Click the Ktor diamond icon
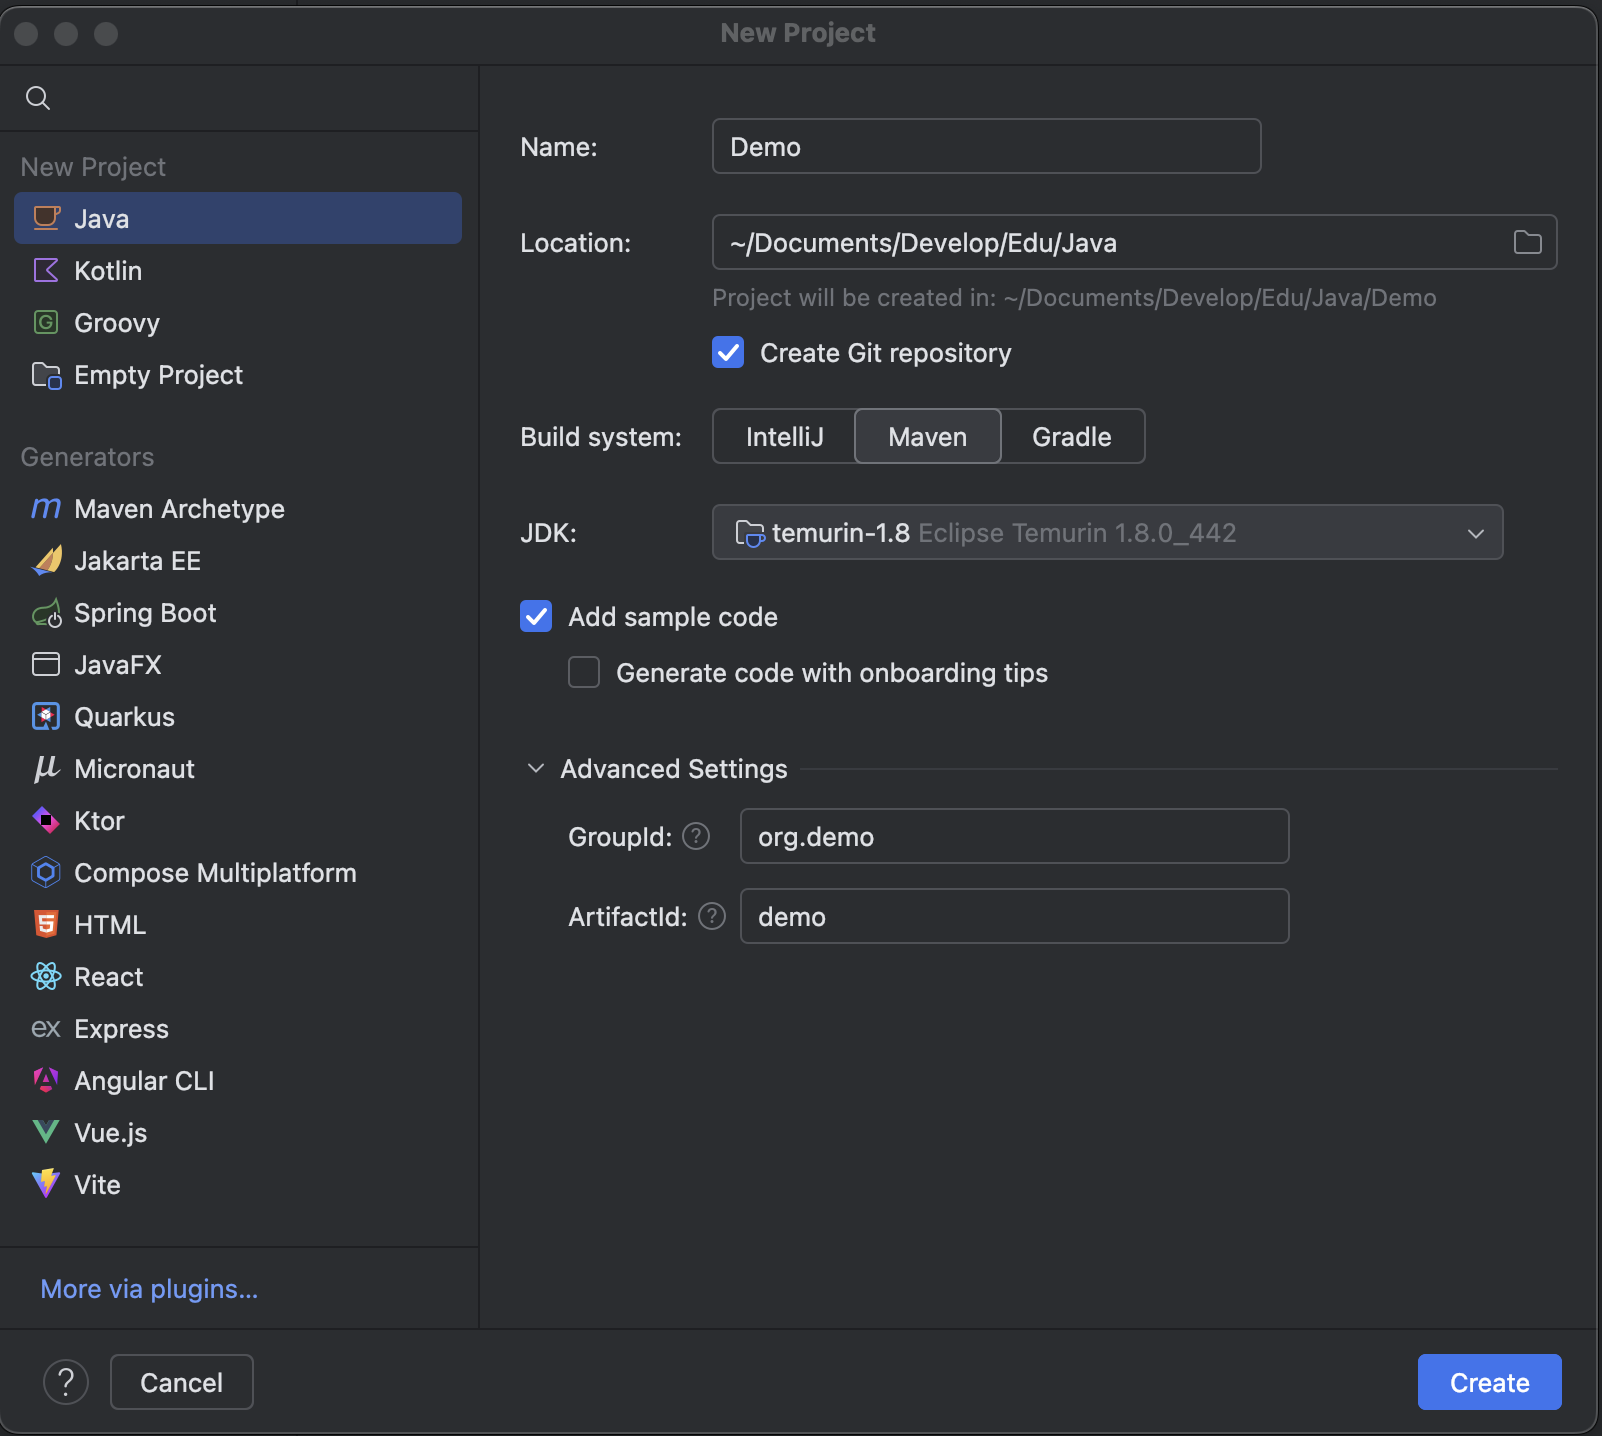Image resolution: width=1602 pixels, height=1436 pixels. 46,820
